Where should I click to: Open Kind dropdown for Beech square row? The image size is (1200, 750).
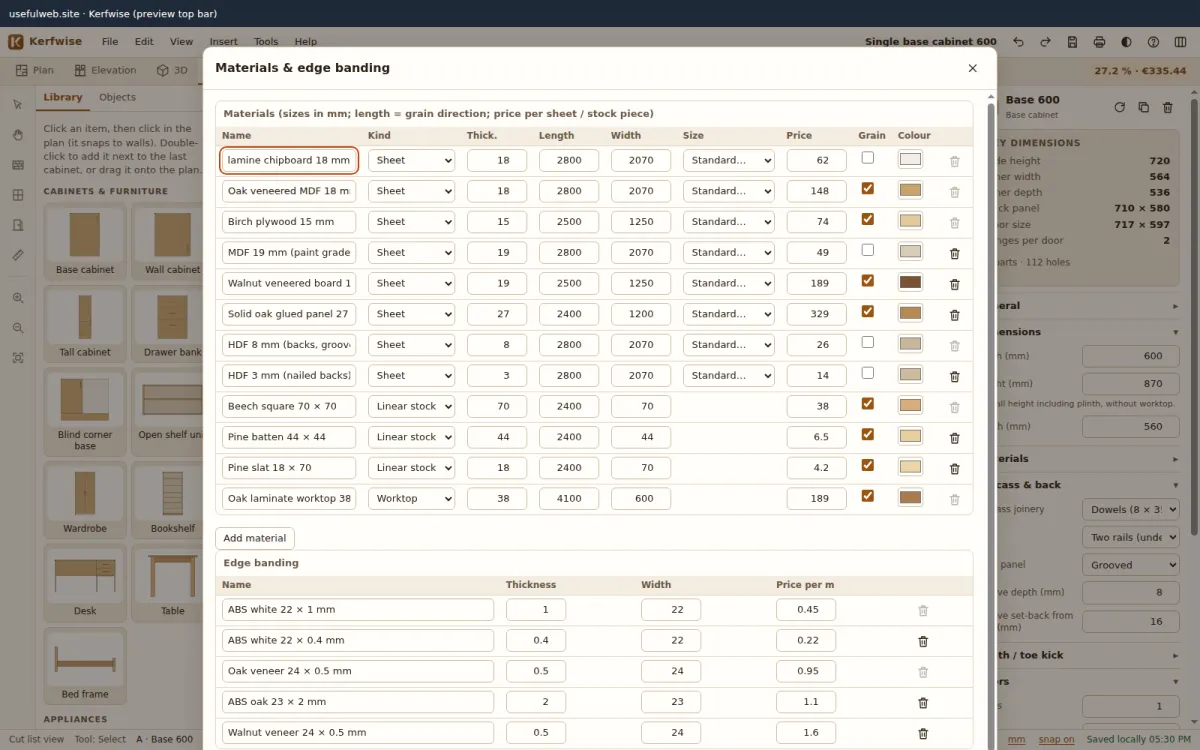point(411,407)
